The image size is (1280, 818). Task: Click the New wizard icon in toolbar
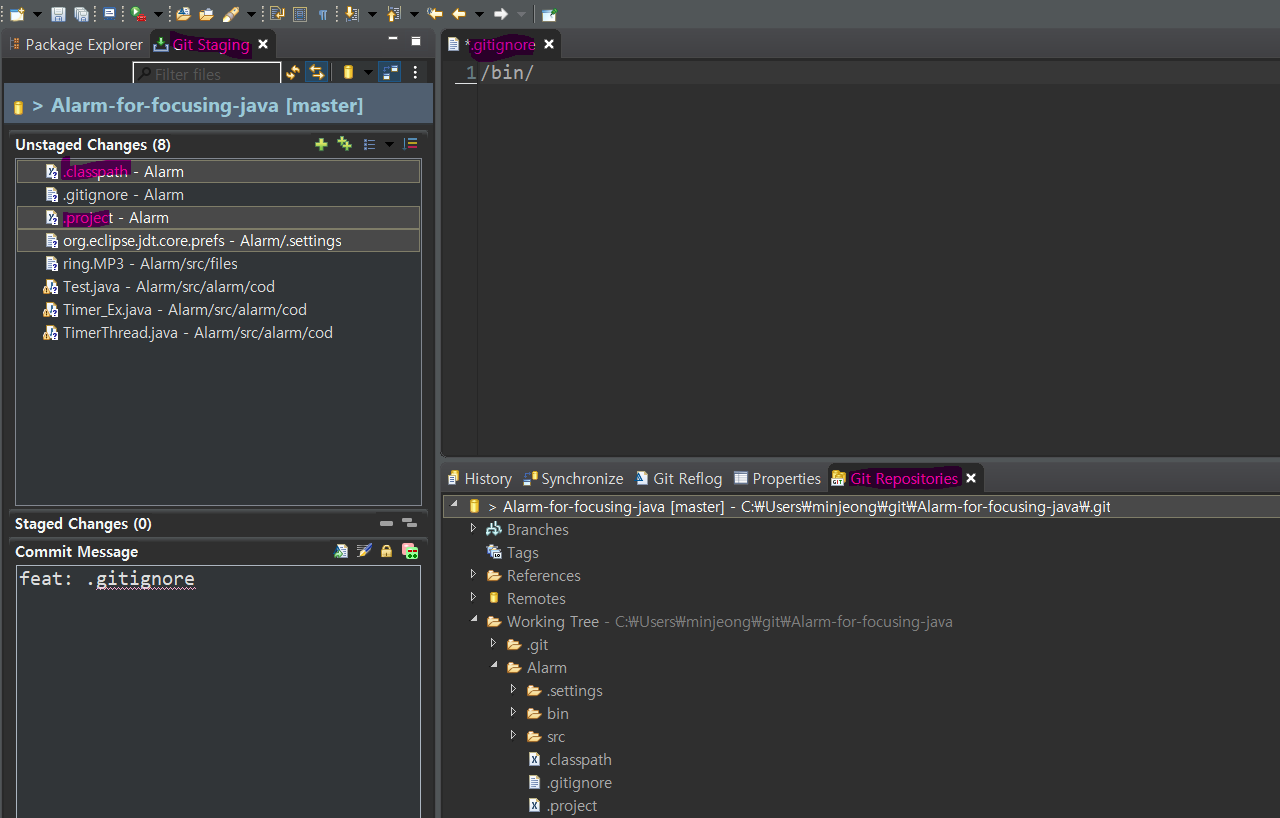click(17, 14)
